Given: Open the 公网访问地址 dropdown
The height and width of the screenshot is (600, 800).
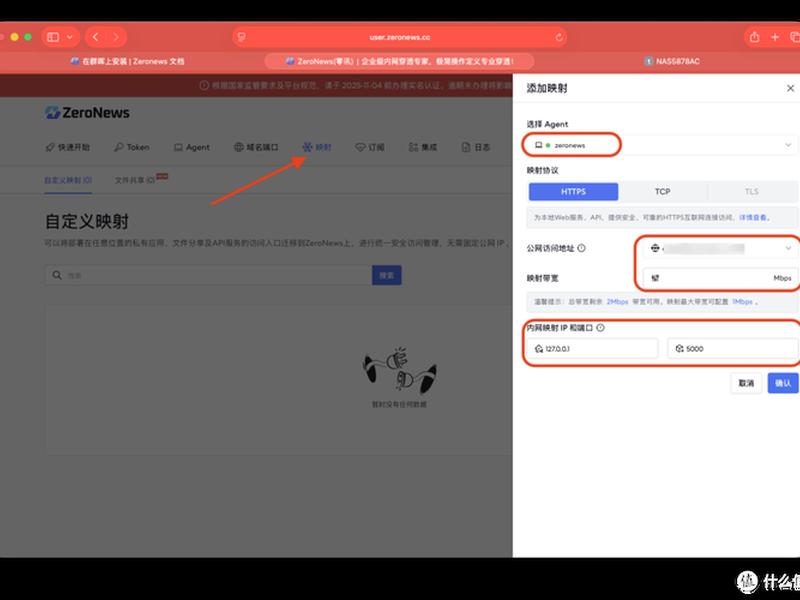Looking at the screenshot, I should pos(720,248).
